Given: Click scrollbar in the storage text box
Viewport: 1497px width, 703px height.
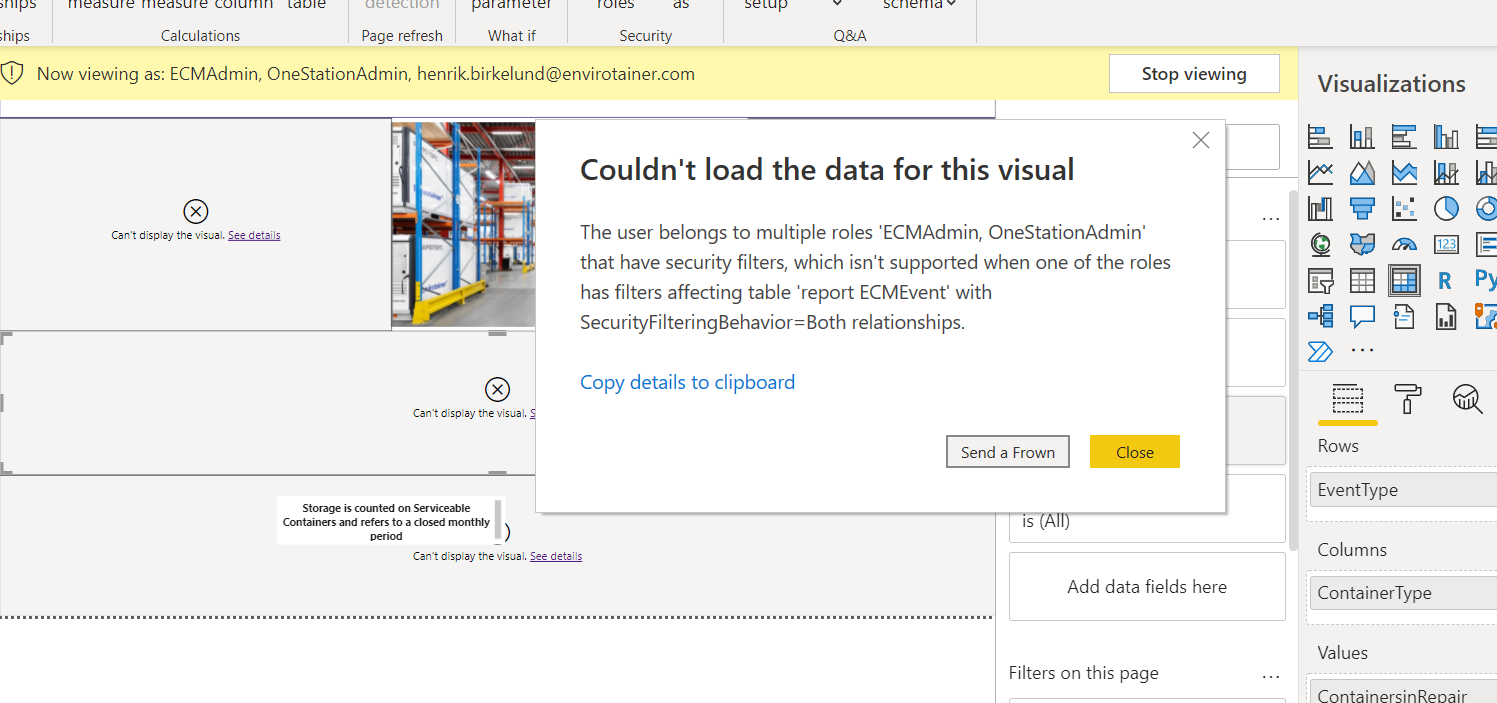Looking at the screenshot, I should click(499, 520).
